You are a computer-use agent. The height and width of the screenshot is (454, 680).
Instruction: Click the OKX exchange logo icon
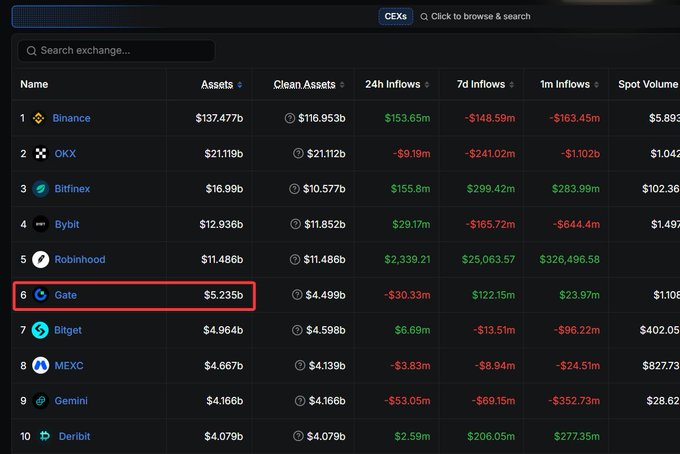[x=41, y=154]
